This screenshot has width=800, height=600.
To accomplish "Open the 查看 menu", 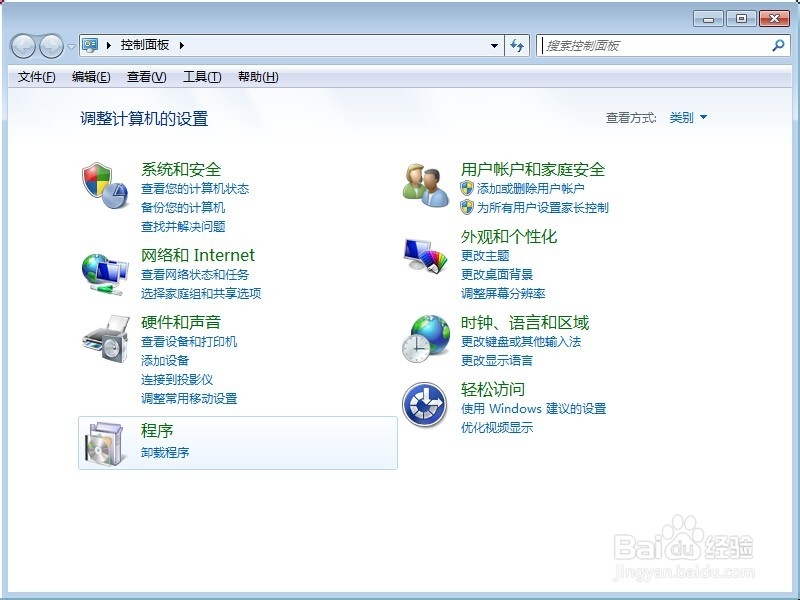I will (x=146, y=75).
